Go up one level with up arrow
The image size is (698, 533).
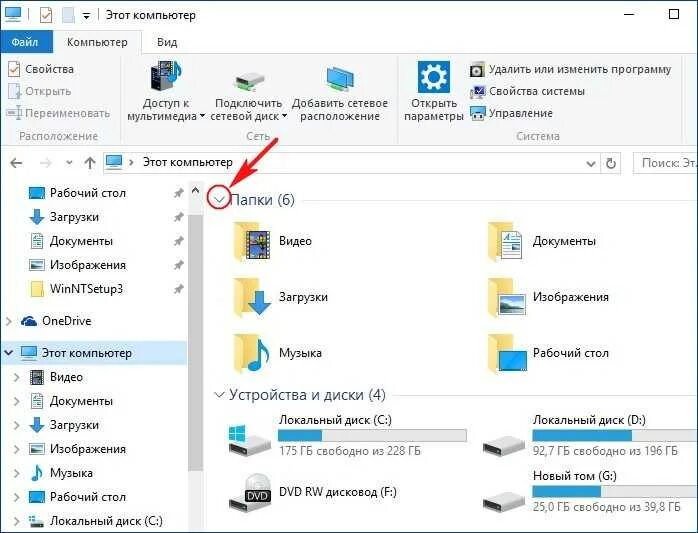pos(90,163)
